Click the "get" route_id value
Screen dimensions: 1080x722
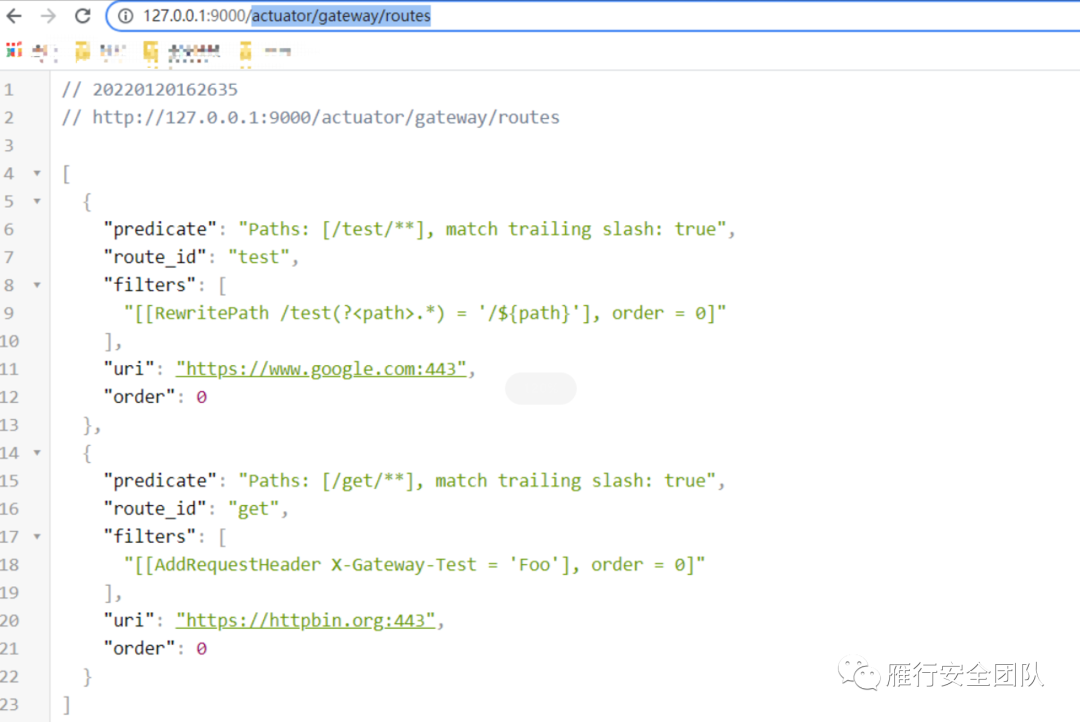[253, 508]
